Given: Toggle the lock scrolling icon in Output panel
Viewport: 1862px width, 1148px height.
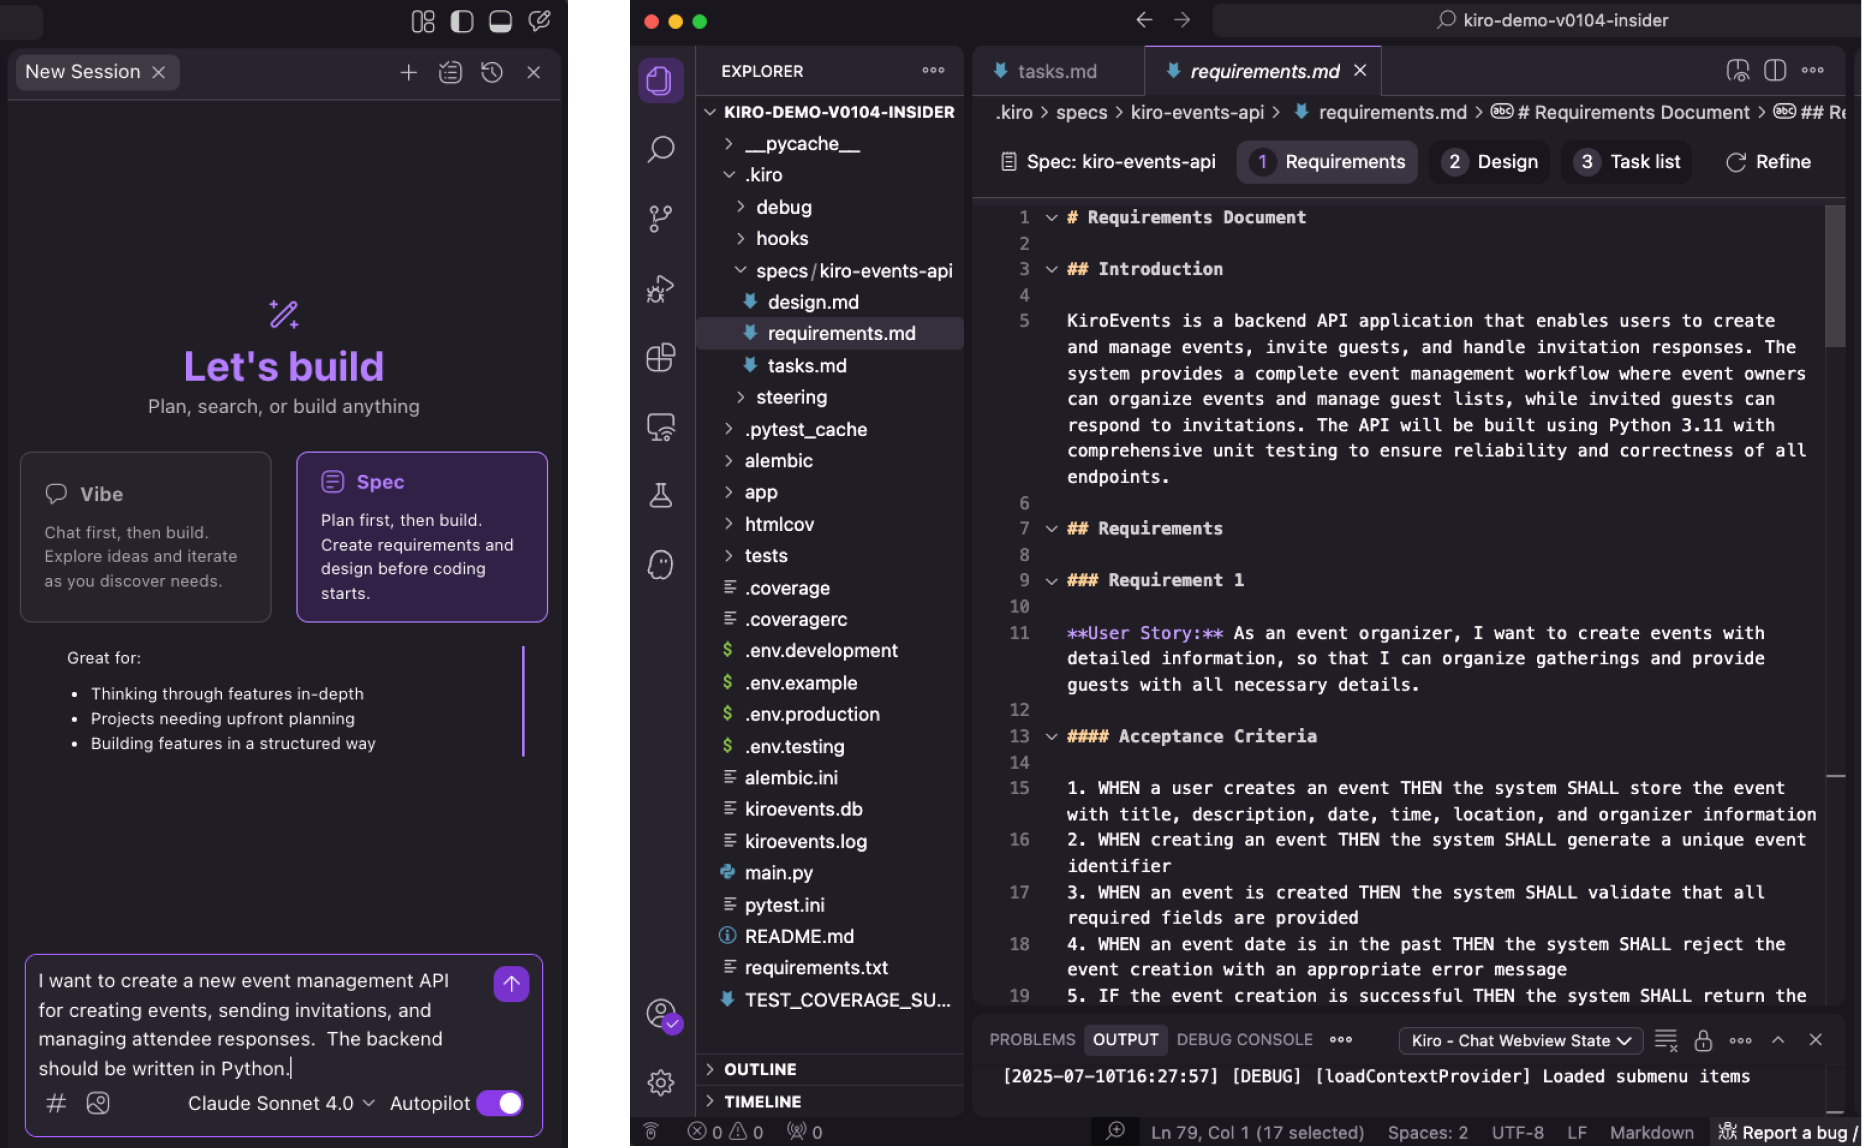Looking at the screenshot, I should tap(1703, 1041).
